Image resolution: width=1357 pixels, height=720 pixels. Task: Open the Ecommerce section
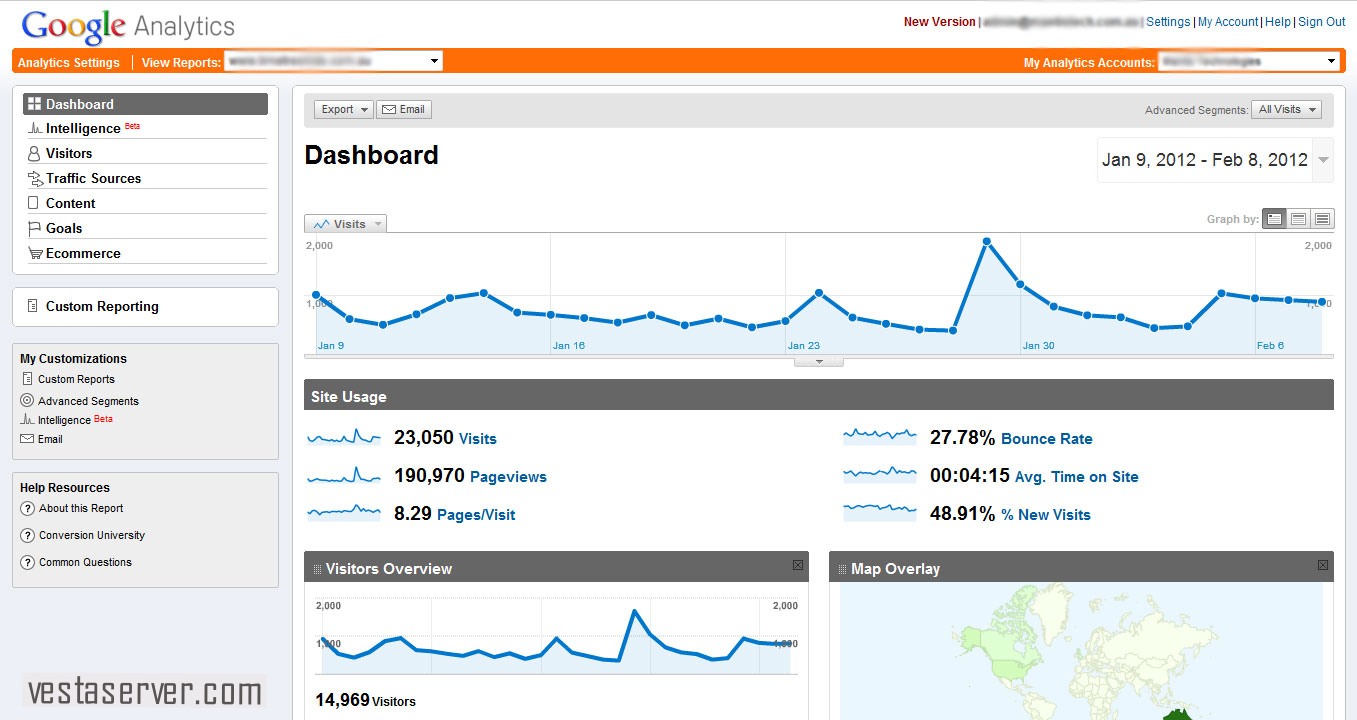click(x=83, y=253)
